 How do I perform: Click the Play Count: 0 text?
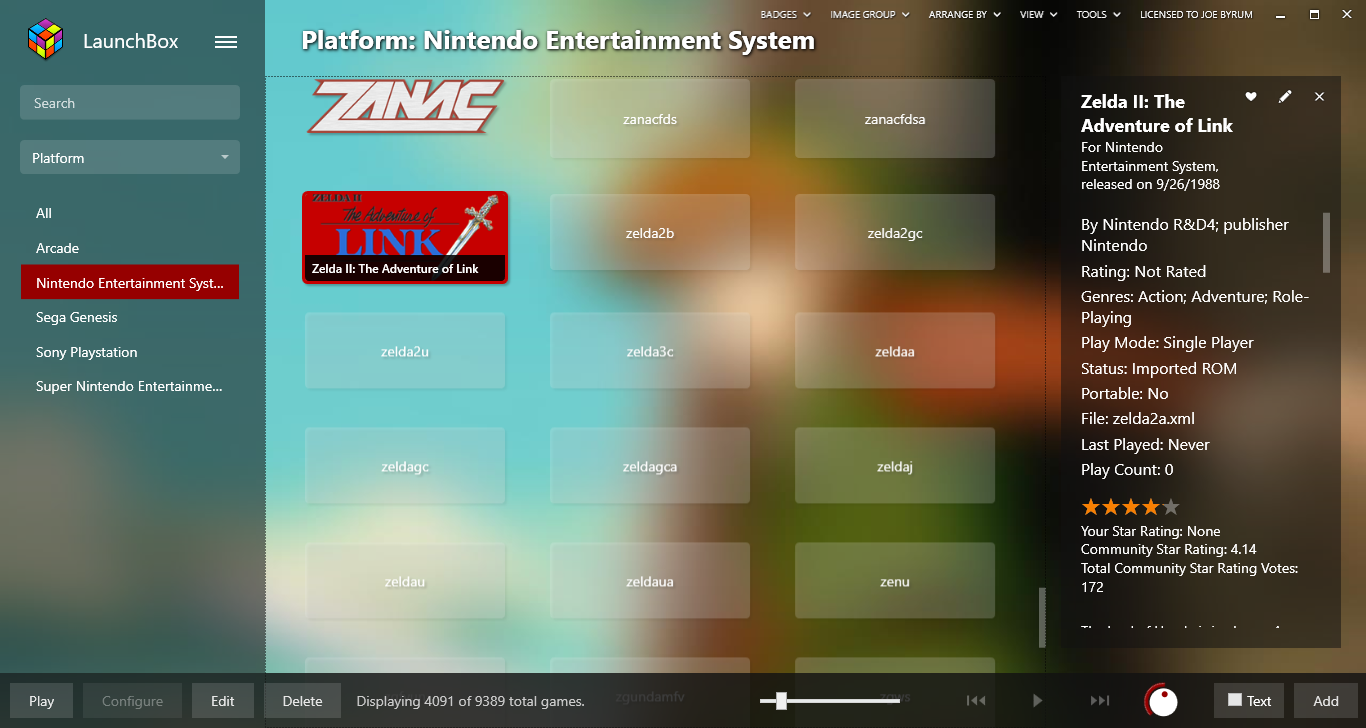point(1127,470)
